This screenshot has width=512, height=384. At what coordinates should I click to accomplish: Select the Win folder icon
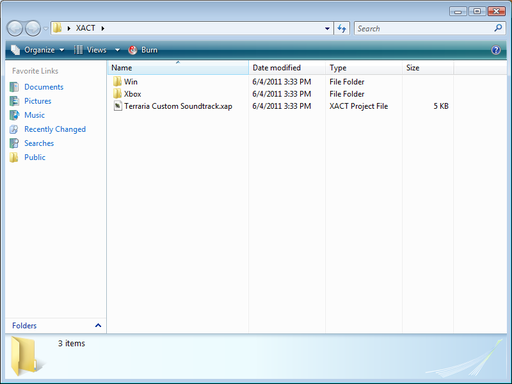click(x=117, y=82)
